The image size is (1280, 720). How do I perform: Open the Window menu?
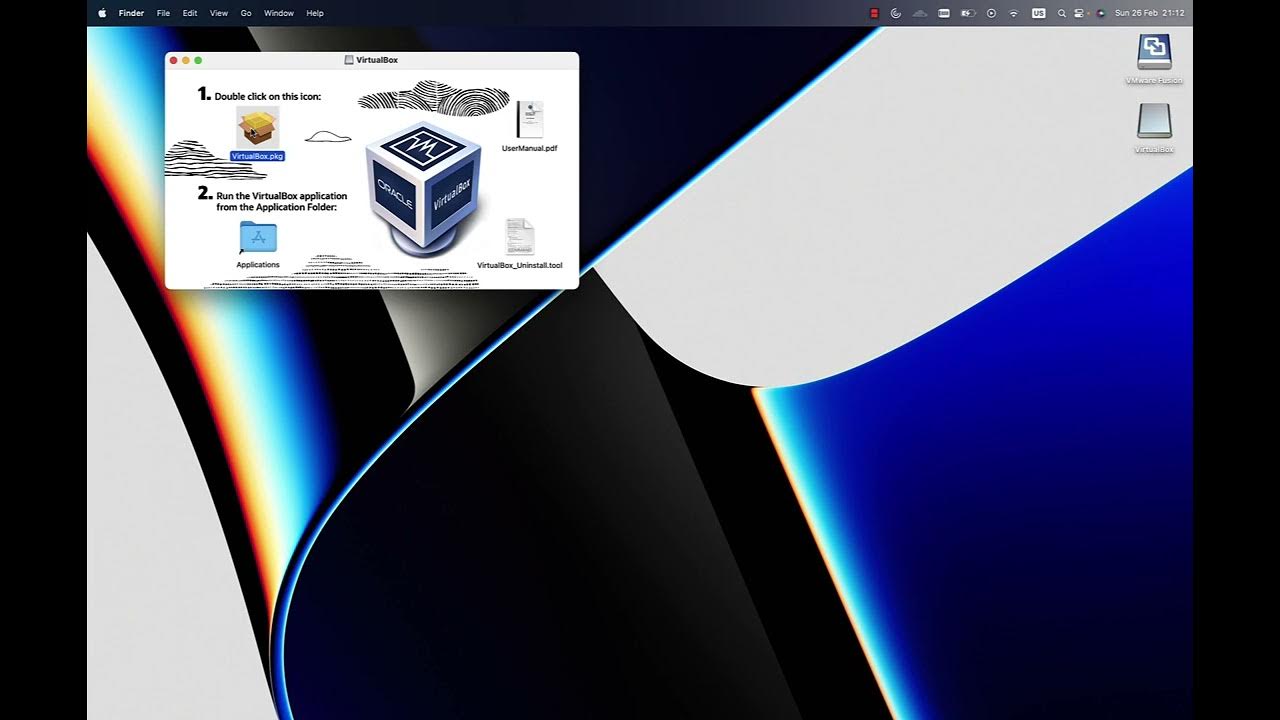279,13
